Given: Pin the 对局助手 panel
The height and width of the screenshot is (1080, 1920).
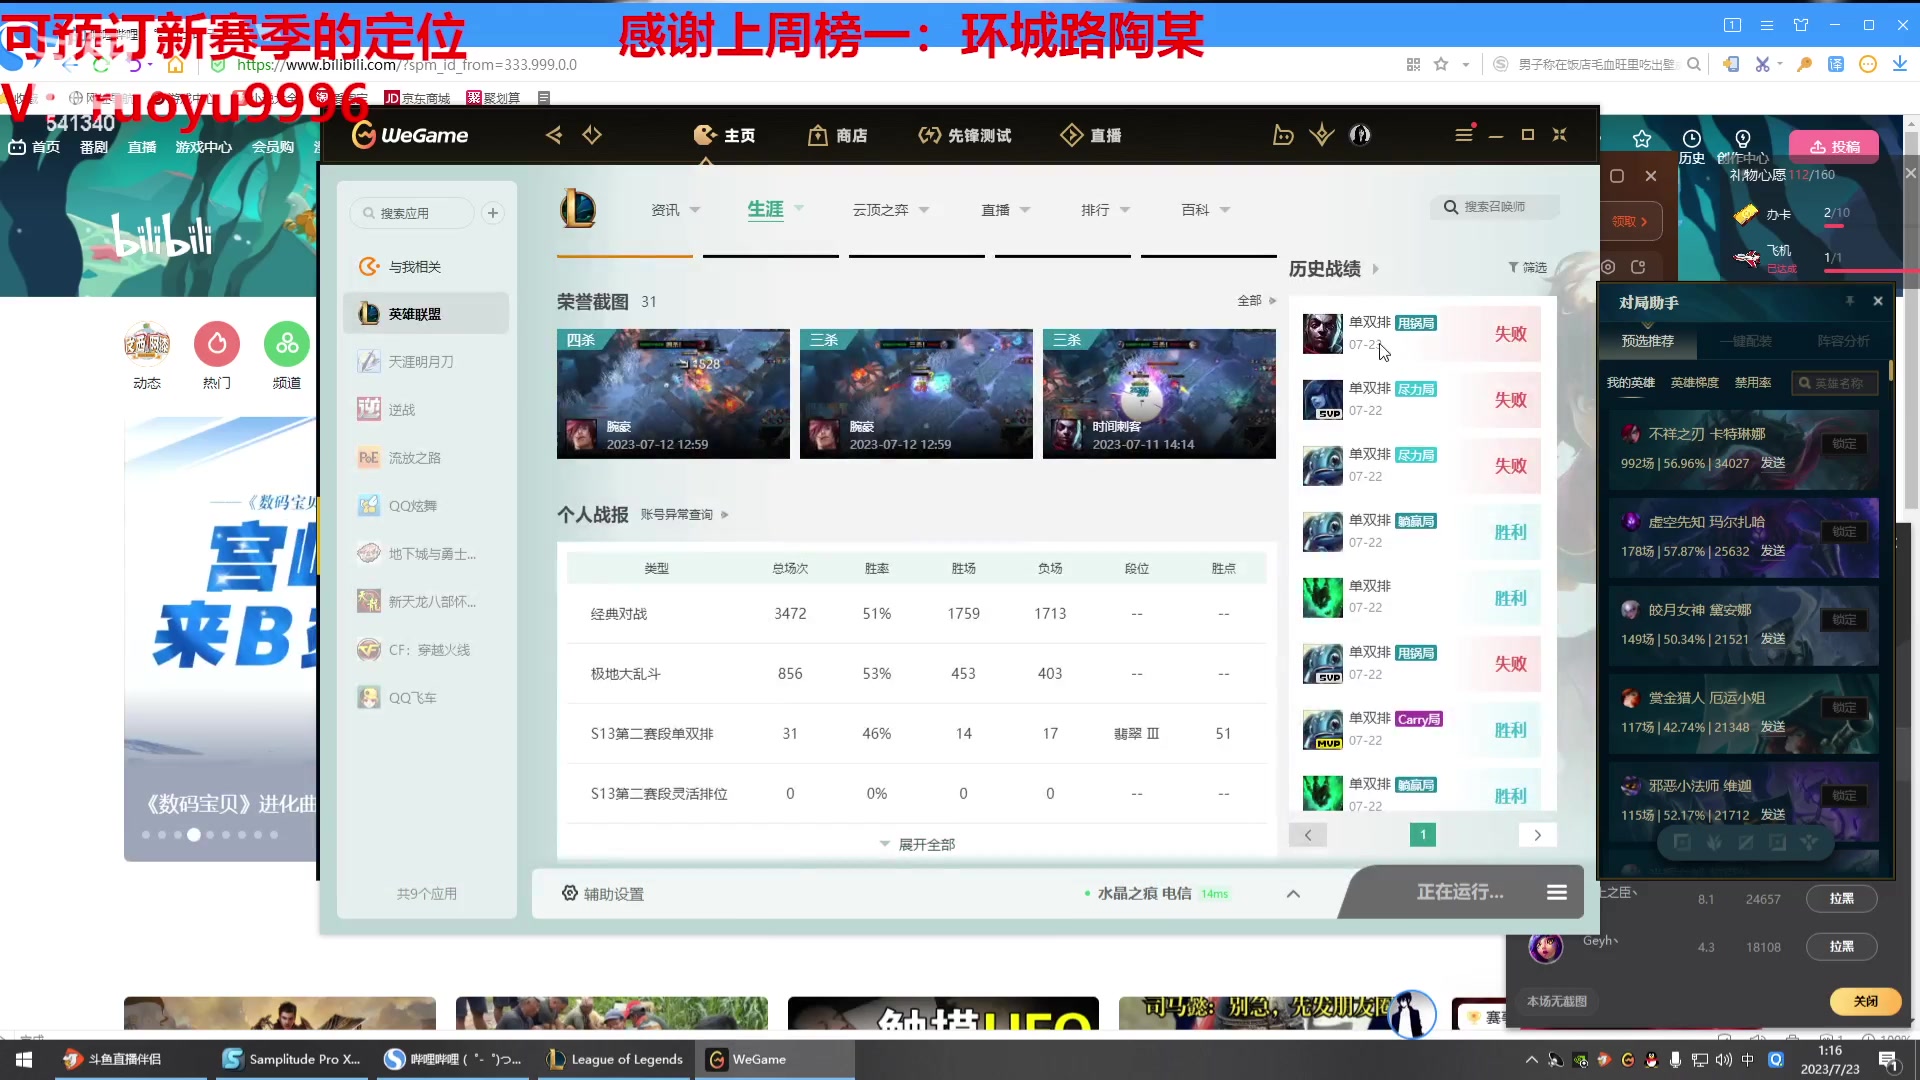Looking at the screenshot, I should tap(1850, 301).
